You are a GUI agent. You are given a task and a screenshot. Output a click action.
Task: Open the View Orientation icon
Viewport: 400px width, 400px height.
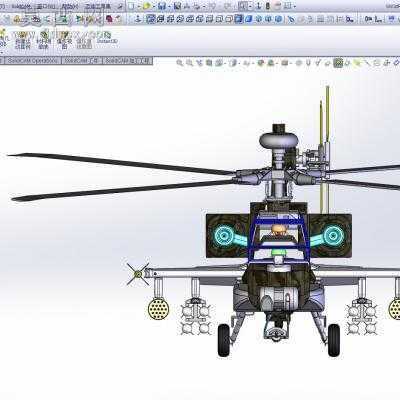[x=219, y=62]
